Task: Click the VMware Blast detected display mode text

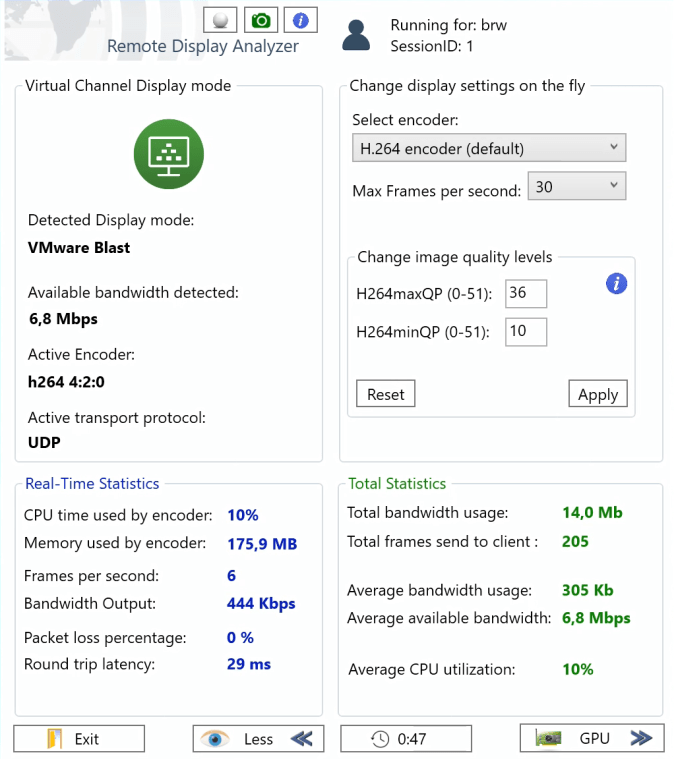Action: point(79,247)
